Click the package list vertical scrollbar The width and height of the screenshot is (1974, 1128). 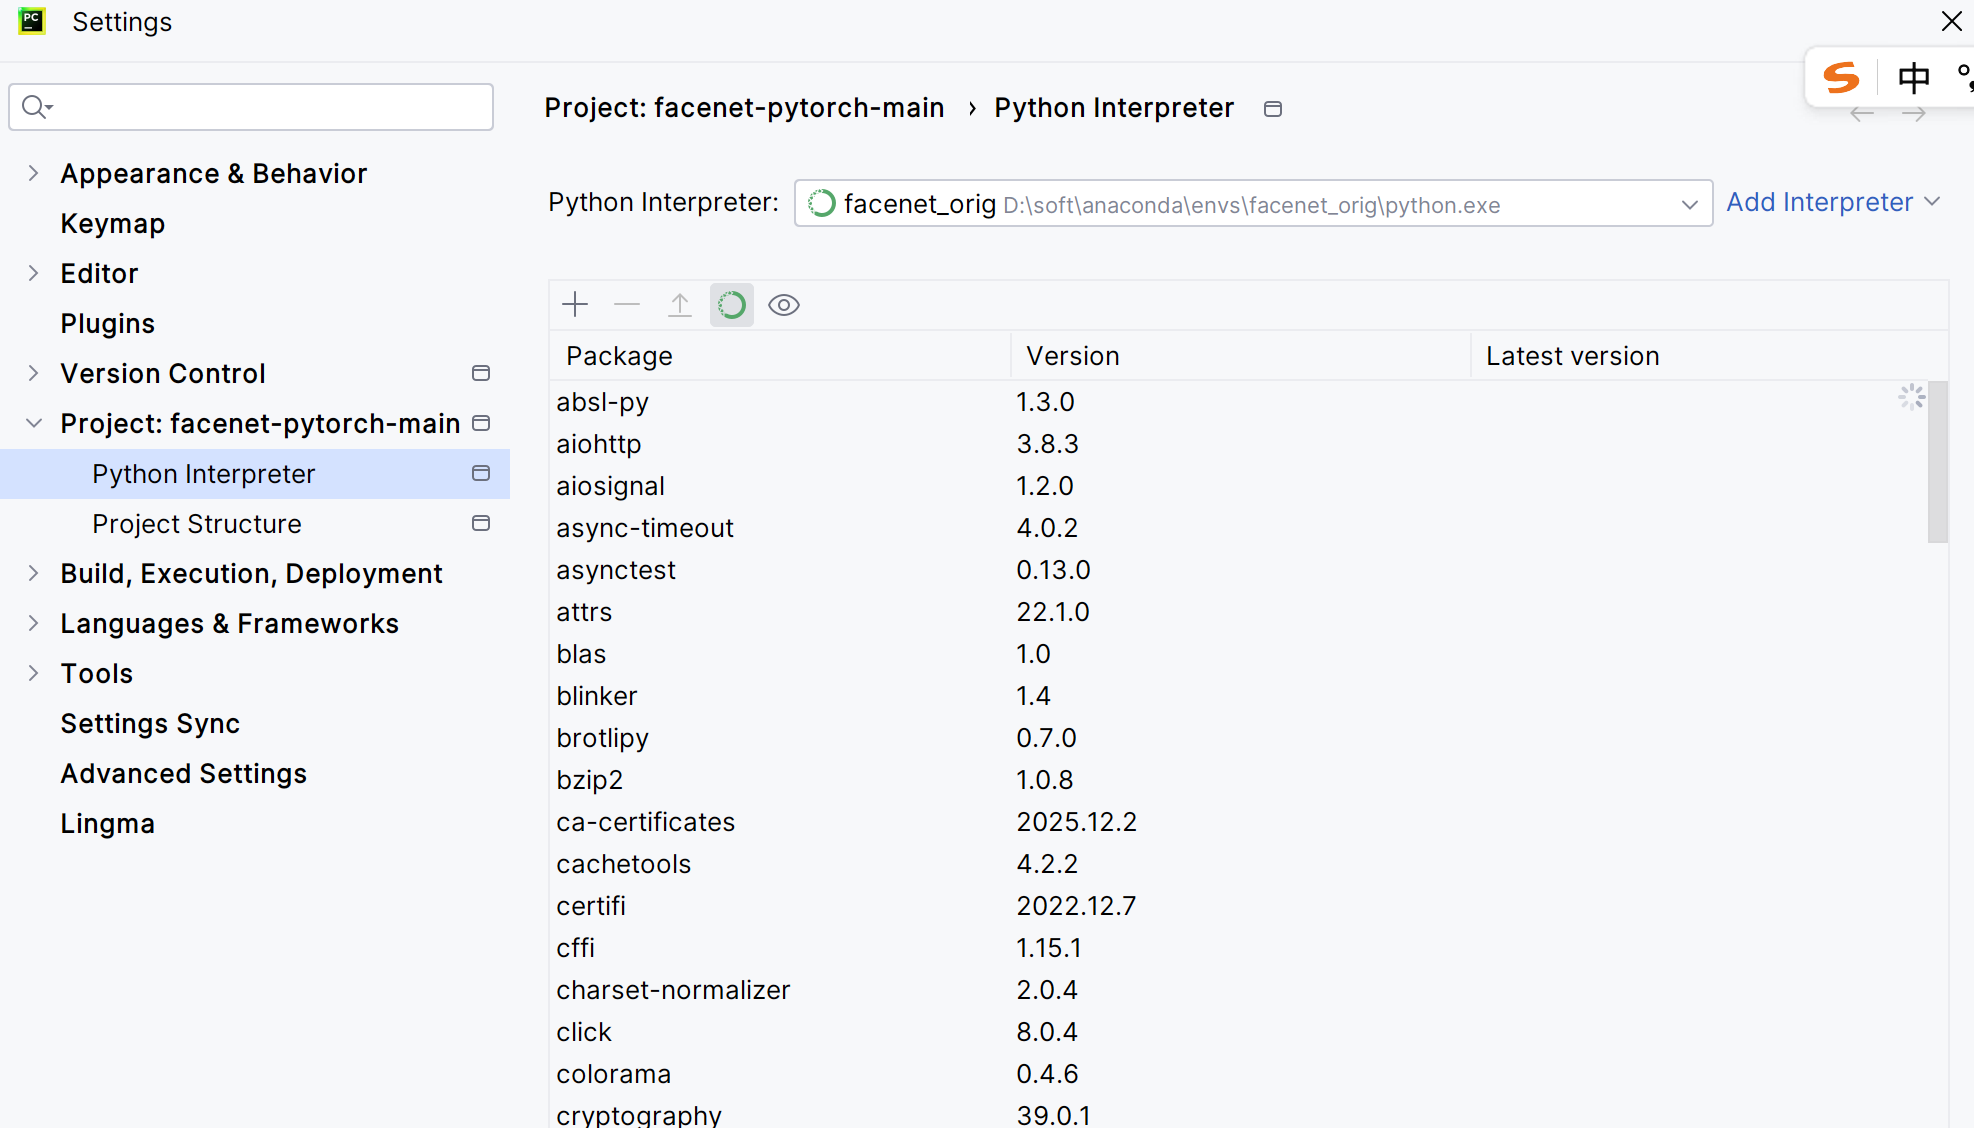point(1938,462)
